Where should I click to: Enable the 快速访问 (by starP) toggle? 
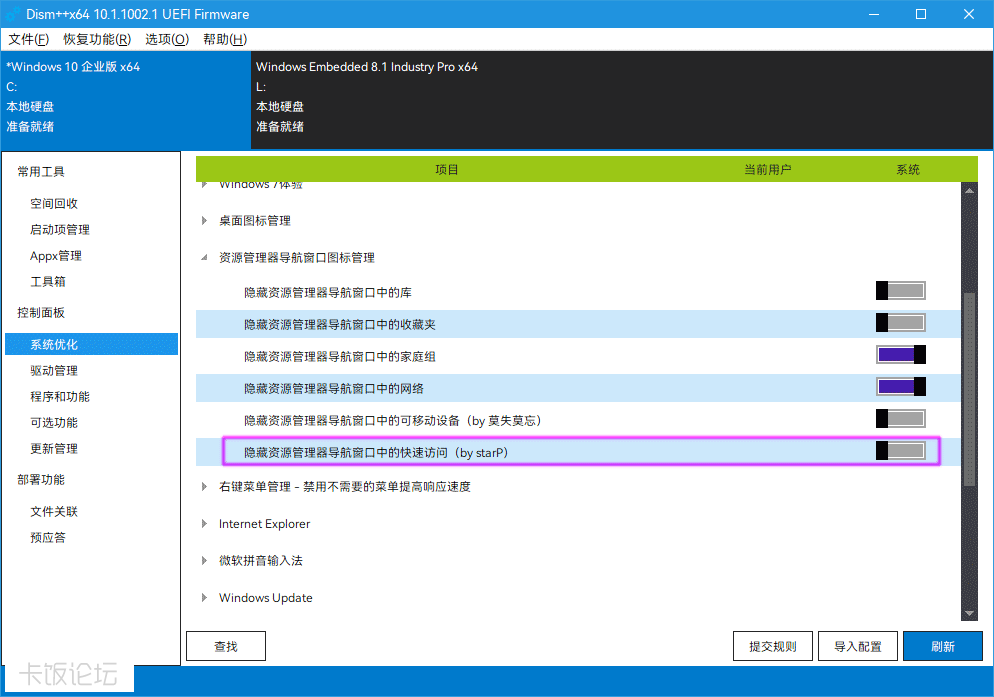[900, 451]
